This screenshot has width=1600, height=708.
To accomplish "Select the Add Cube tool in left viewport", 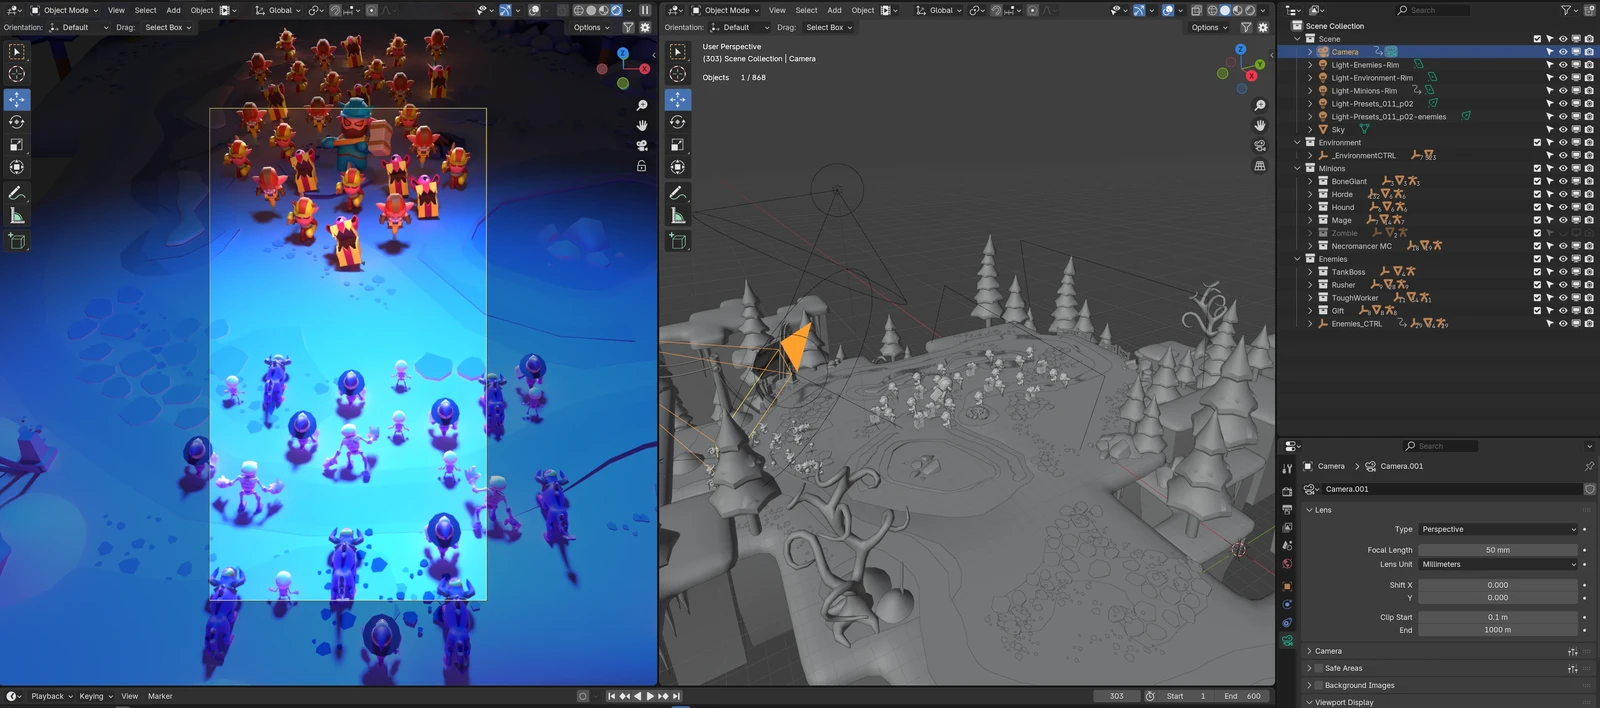I will [17, 241].
